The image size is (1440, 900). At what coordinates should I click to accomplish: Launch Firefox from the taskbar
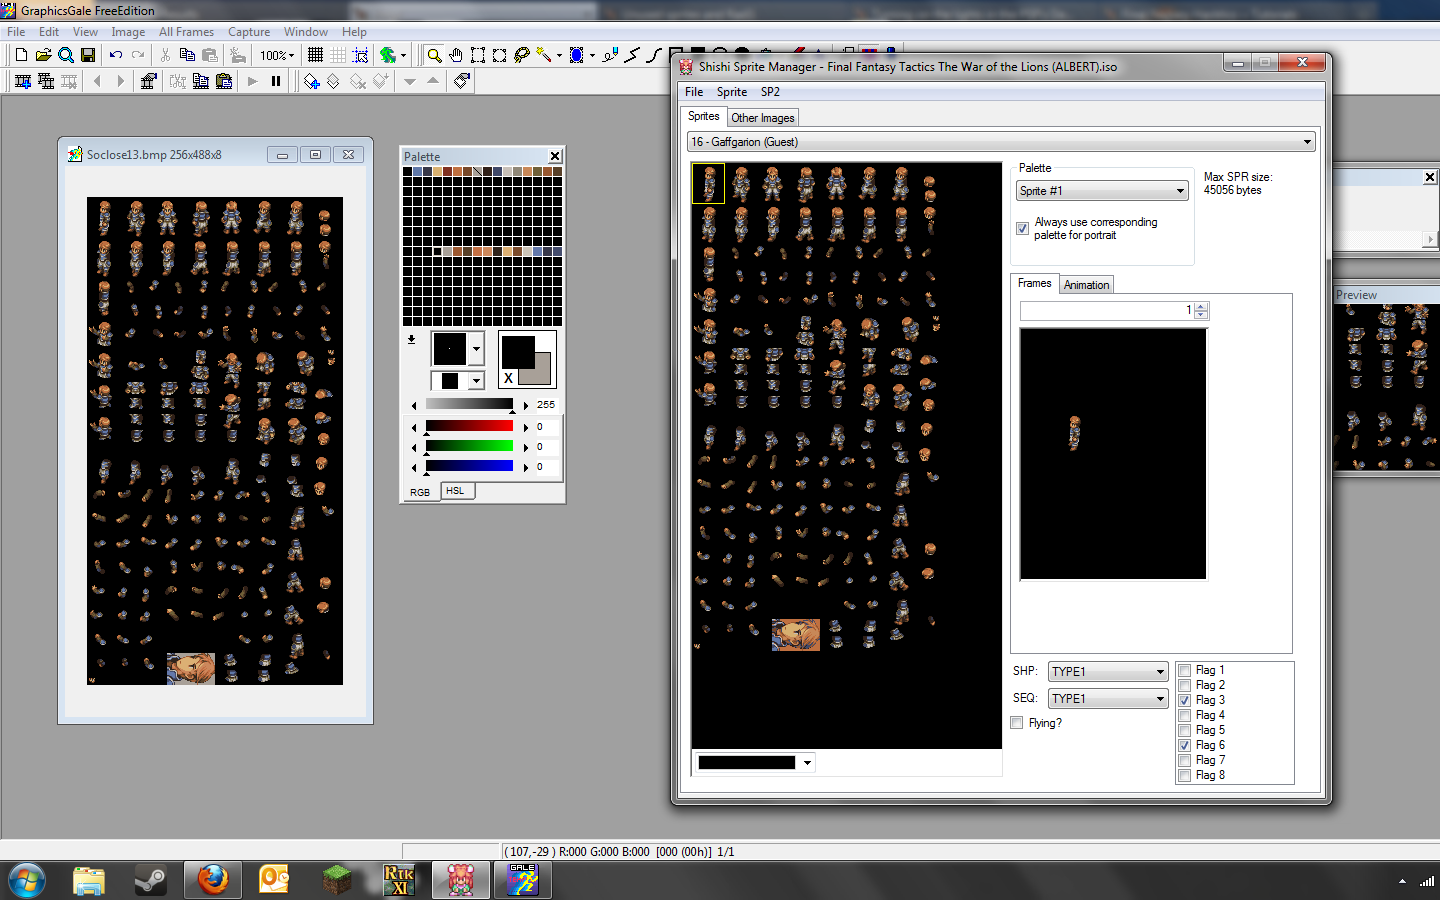click(x=212, y=880)
